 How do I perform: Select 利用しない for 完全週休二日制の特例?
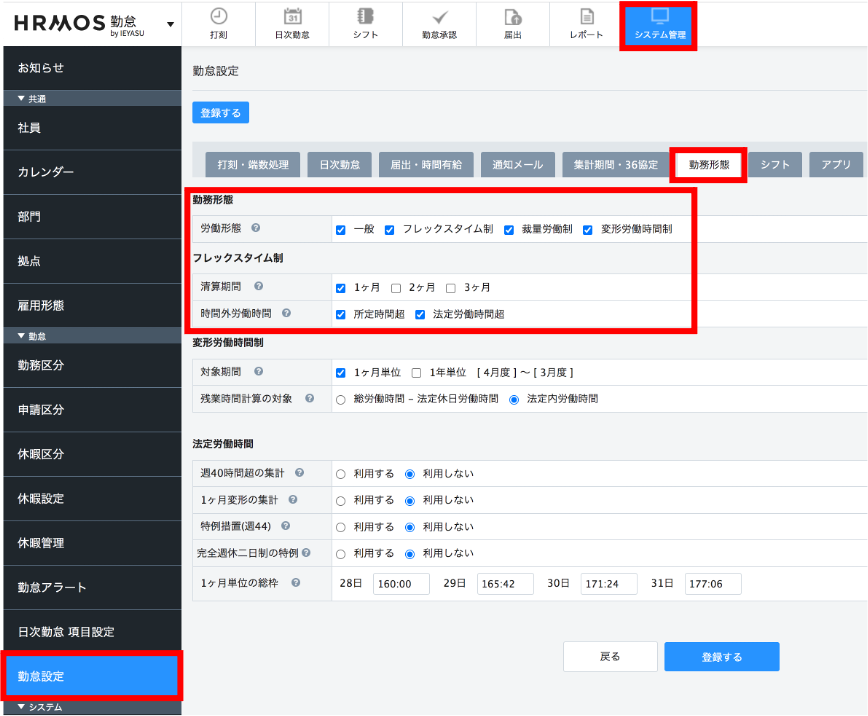point(410,554)
